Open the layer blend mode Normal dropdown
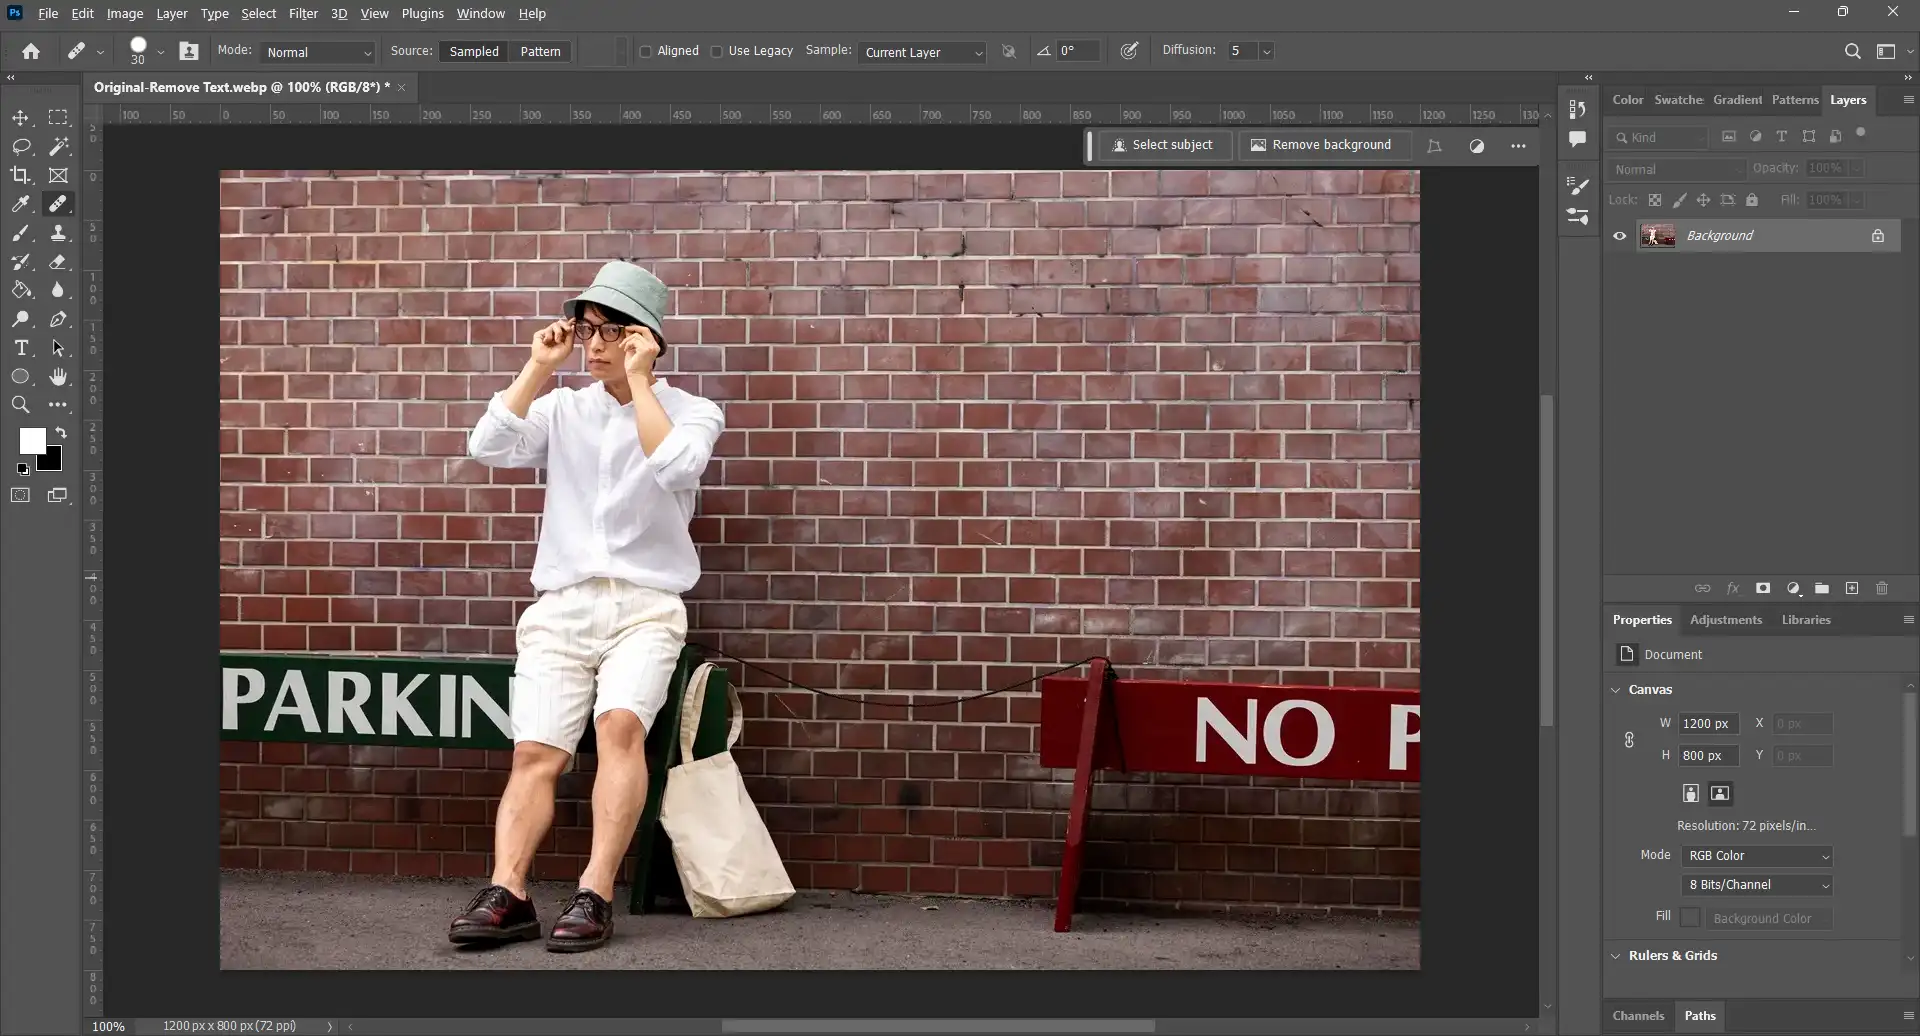 [x=1677, y=169]
